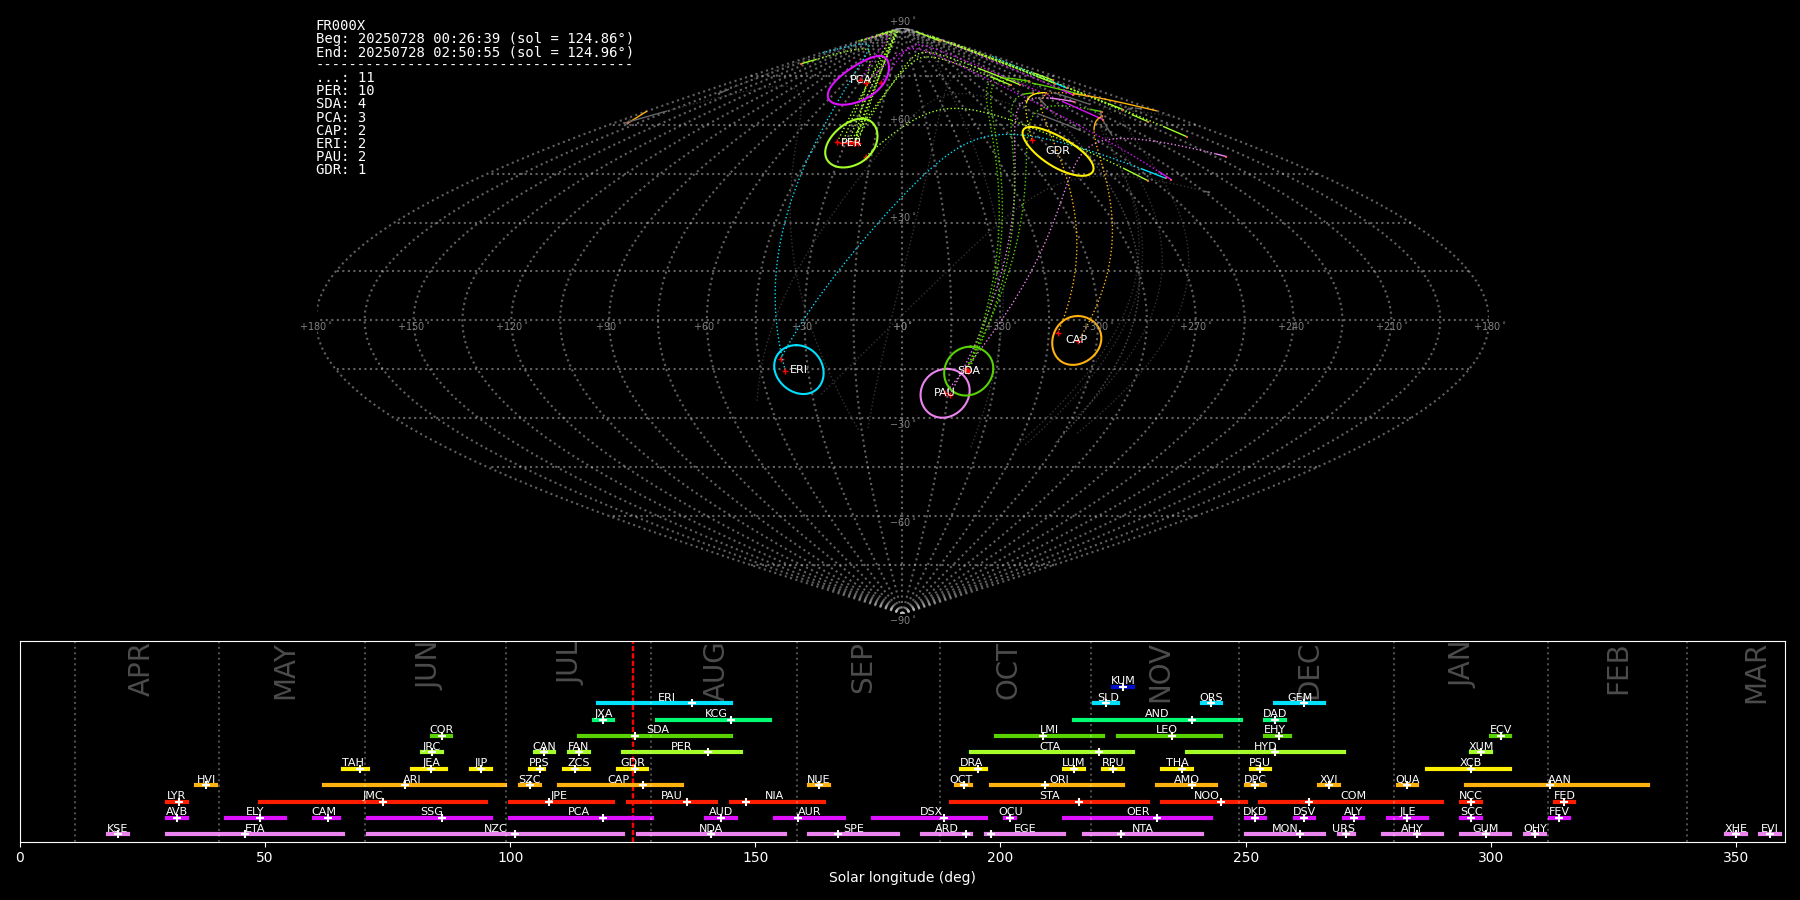The width and height of the screenshot is (1800, 900).
Task: Select the STA shower bar in timeline
Action: [1049, 802]
